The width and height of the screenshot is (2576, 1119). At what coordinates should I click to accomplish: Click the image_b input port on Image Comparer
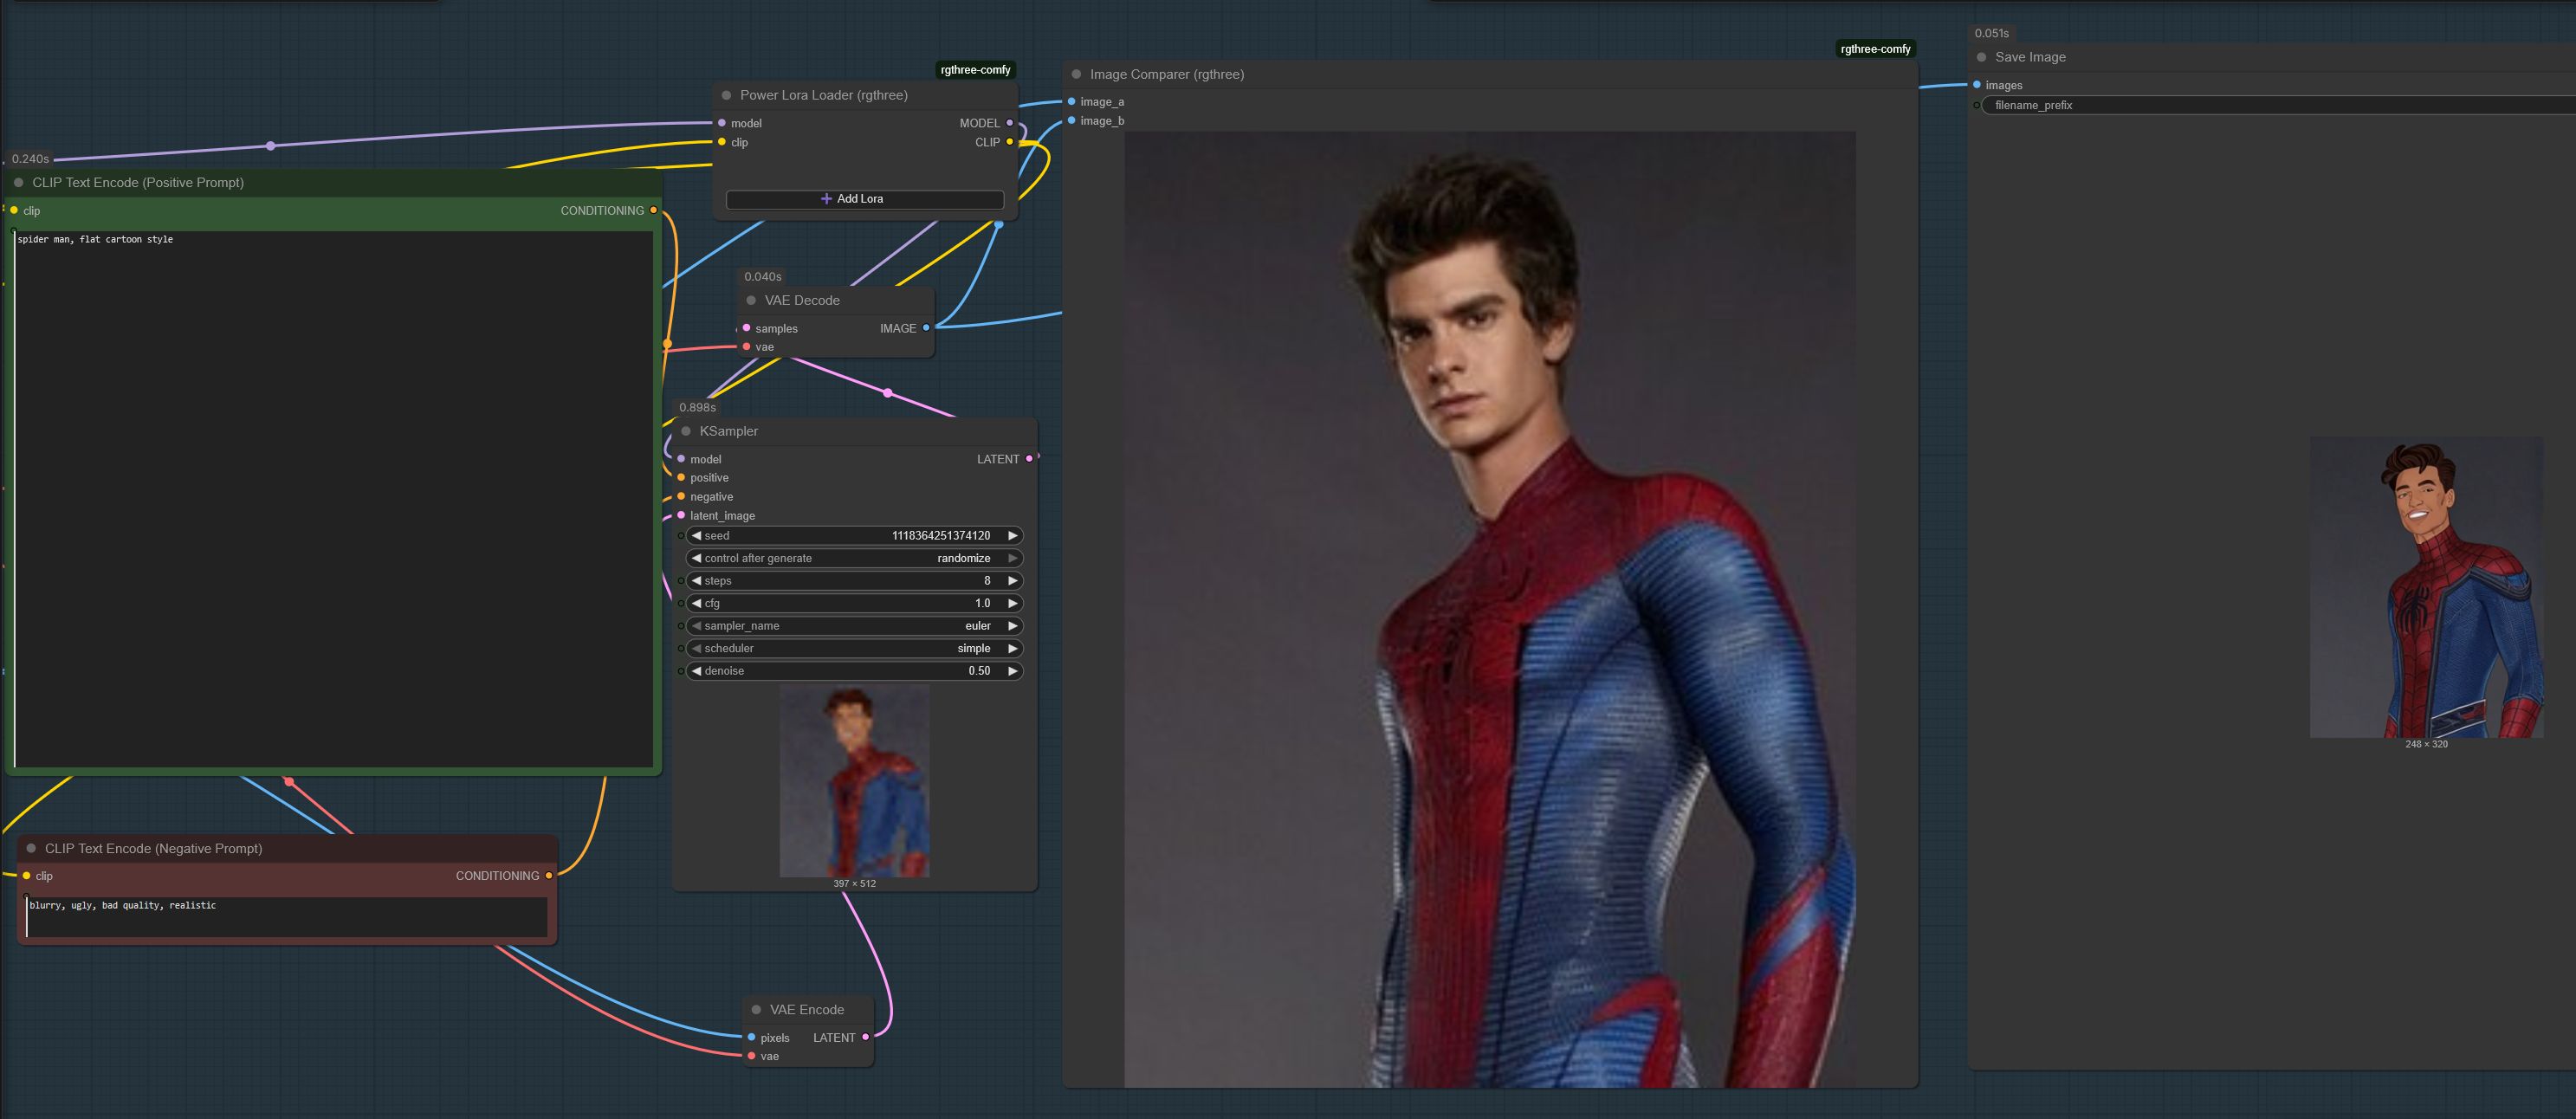(x=1071, y=121)
